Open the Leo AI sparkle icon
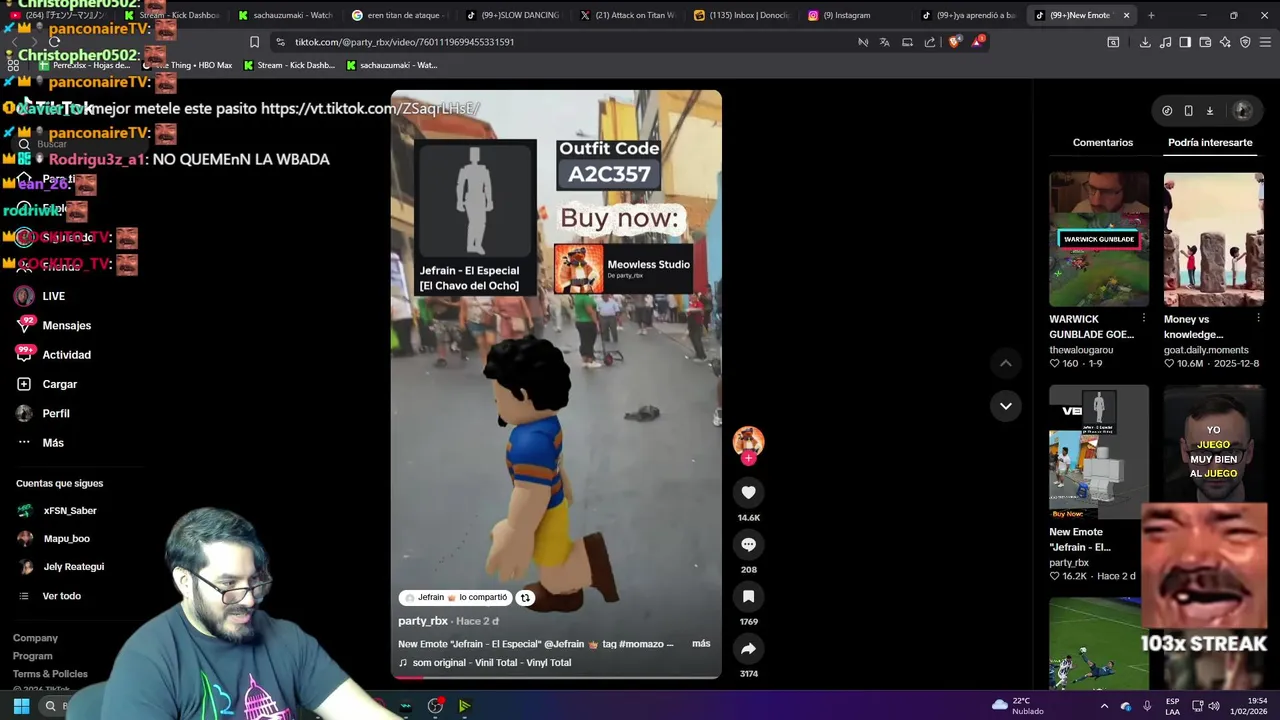The width and height of the screenshot is (1280, 720). point(1225,42)
